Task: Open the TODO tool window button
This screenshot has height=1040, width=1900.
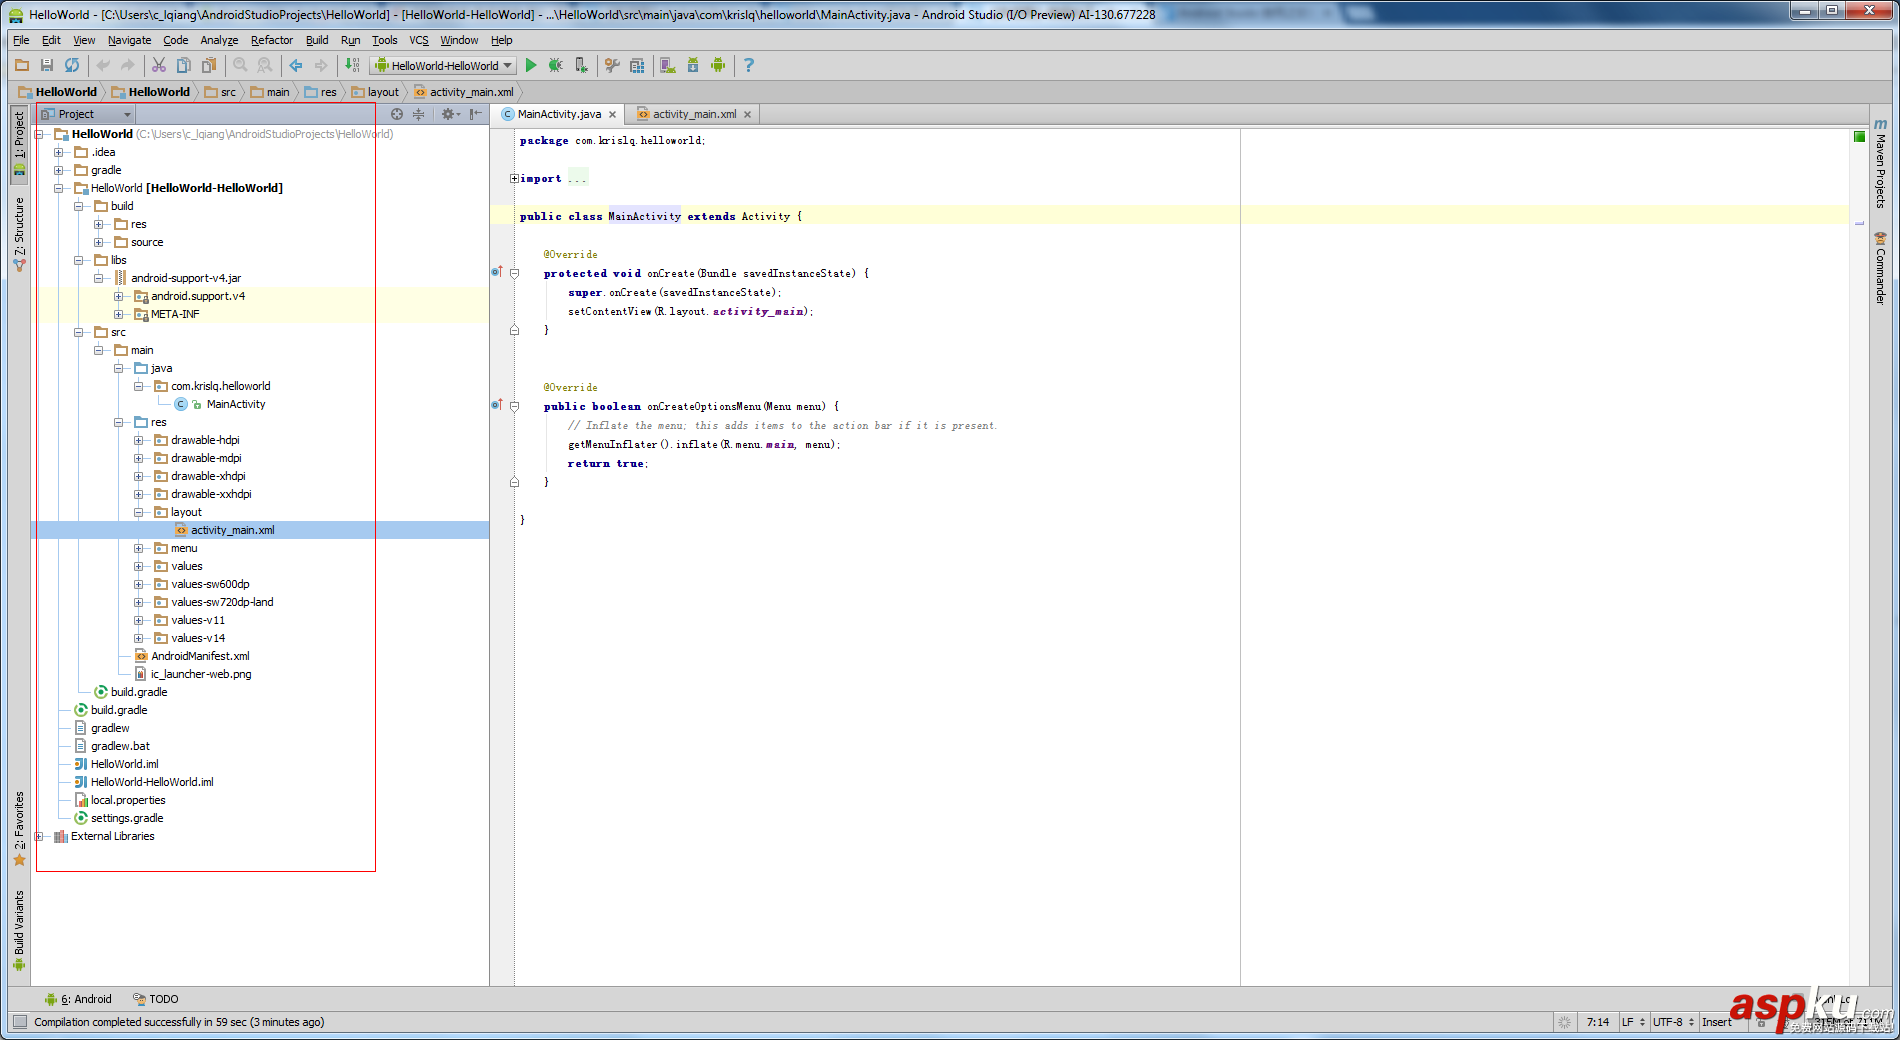Action: click(156, 999)
